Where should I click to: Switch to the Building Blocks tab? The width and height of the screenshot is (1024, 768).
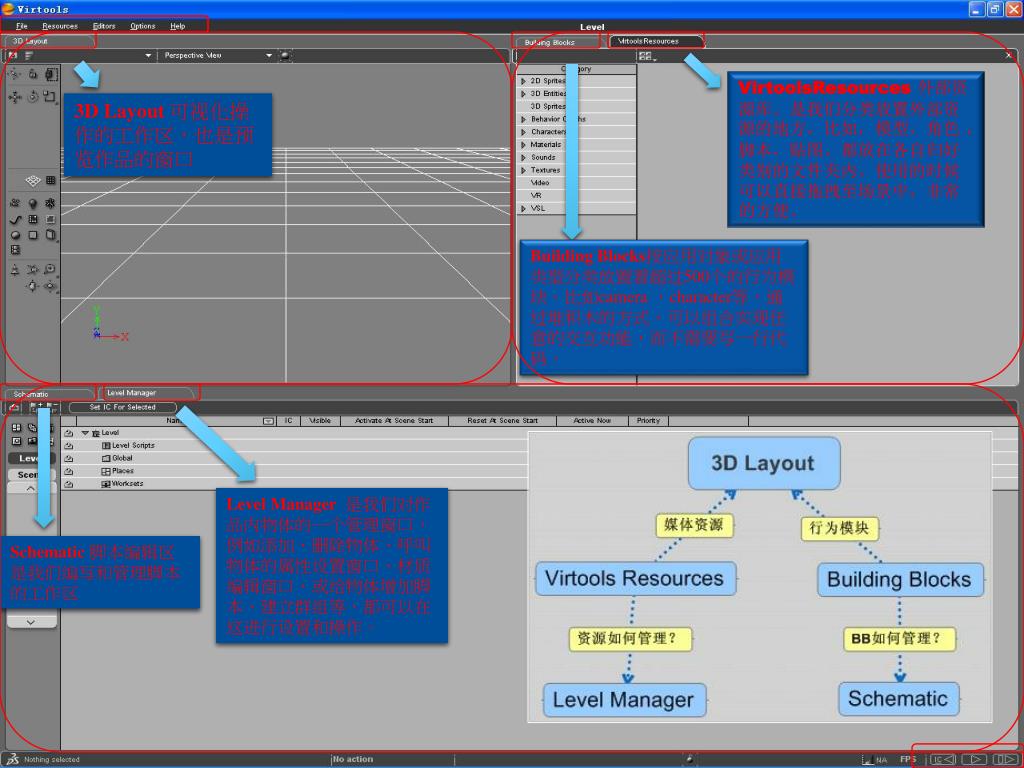pyautogui.click(x=555, y=42)
